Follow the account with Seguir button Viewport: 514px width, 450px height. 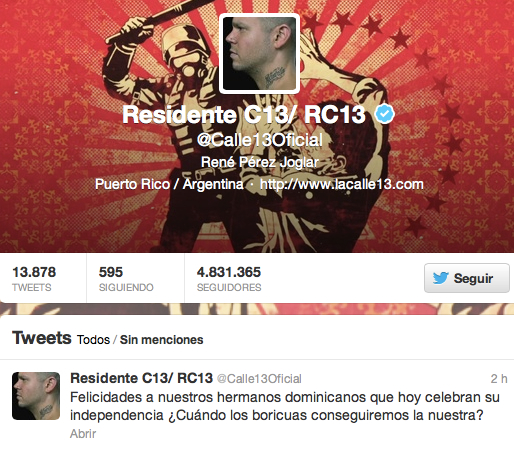point(467,278)
